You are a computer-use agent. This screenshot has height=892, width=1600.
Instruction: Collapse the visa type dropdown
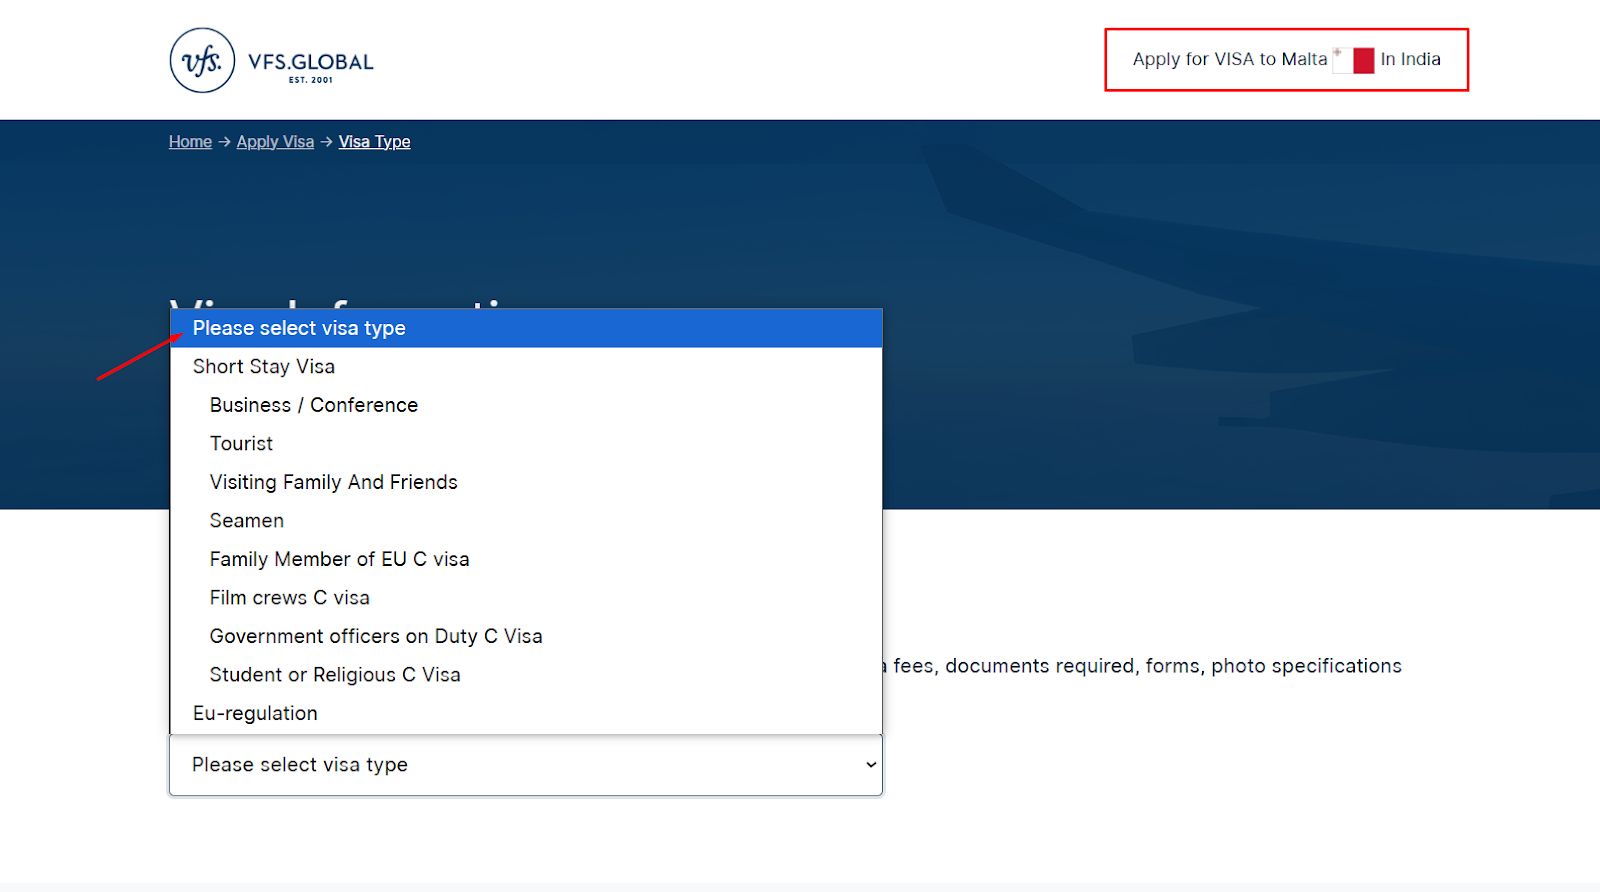click(x=526, y=765)
